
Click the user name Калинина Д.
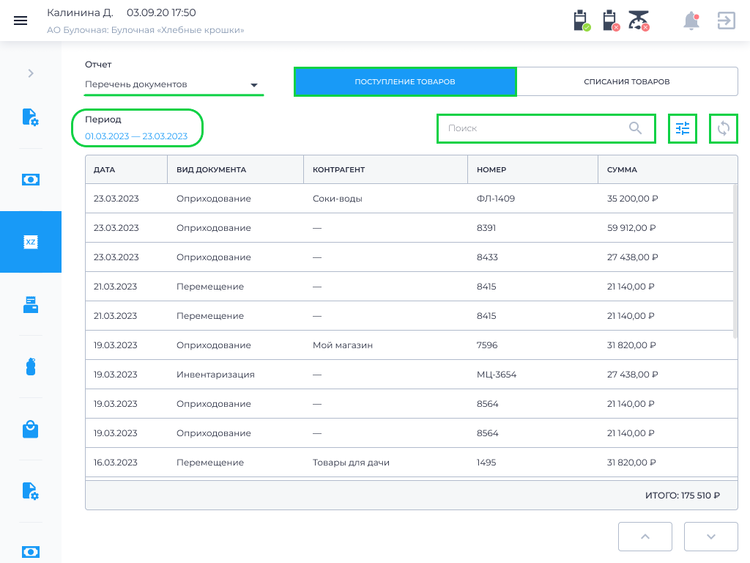pyautogui.click(x=80, y=12)
